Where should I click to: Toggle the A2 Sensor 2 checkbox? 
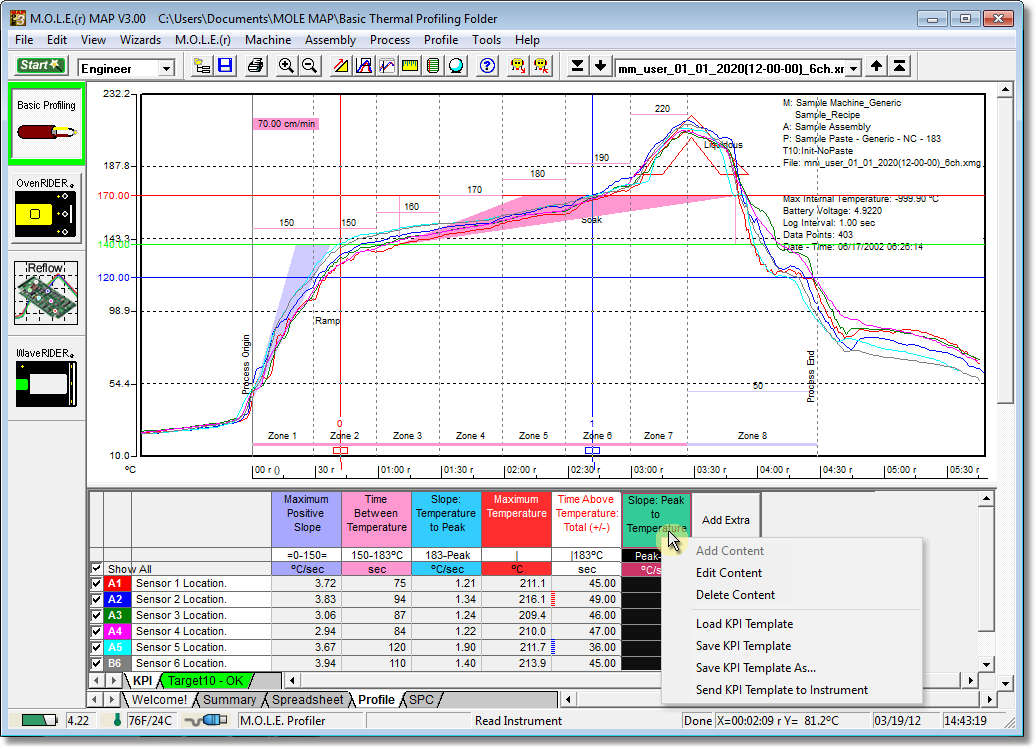(96, 599)
